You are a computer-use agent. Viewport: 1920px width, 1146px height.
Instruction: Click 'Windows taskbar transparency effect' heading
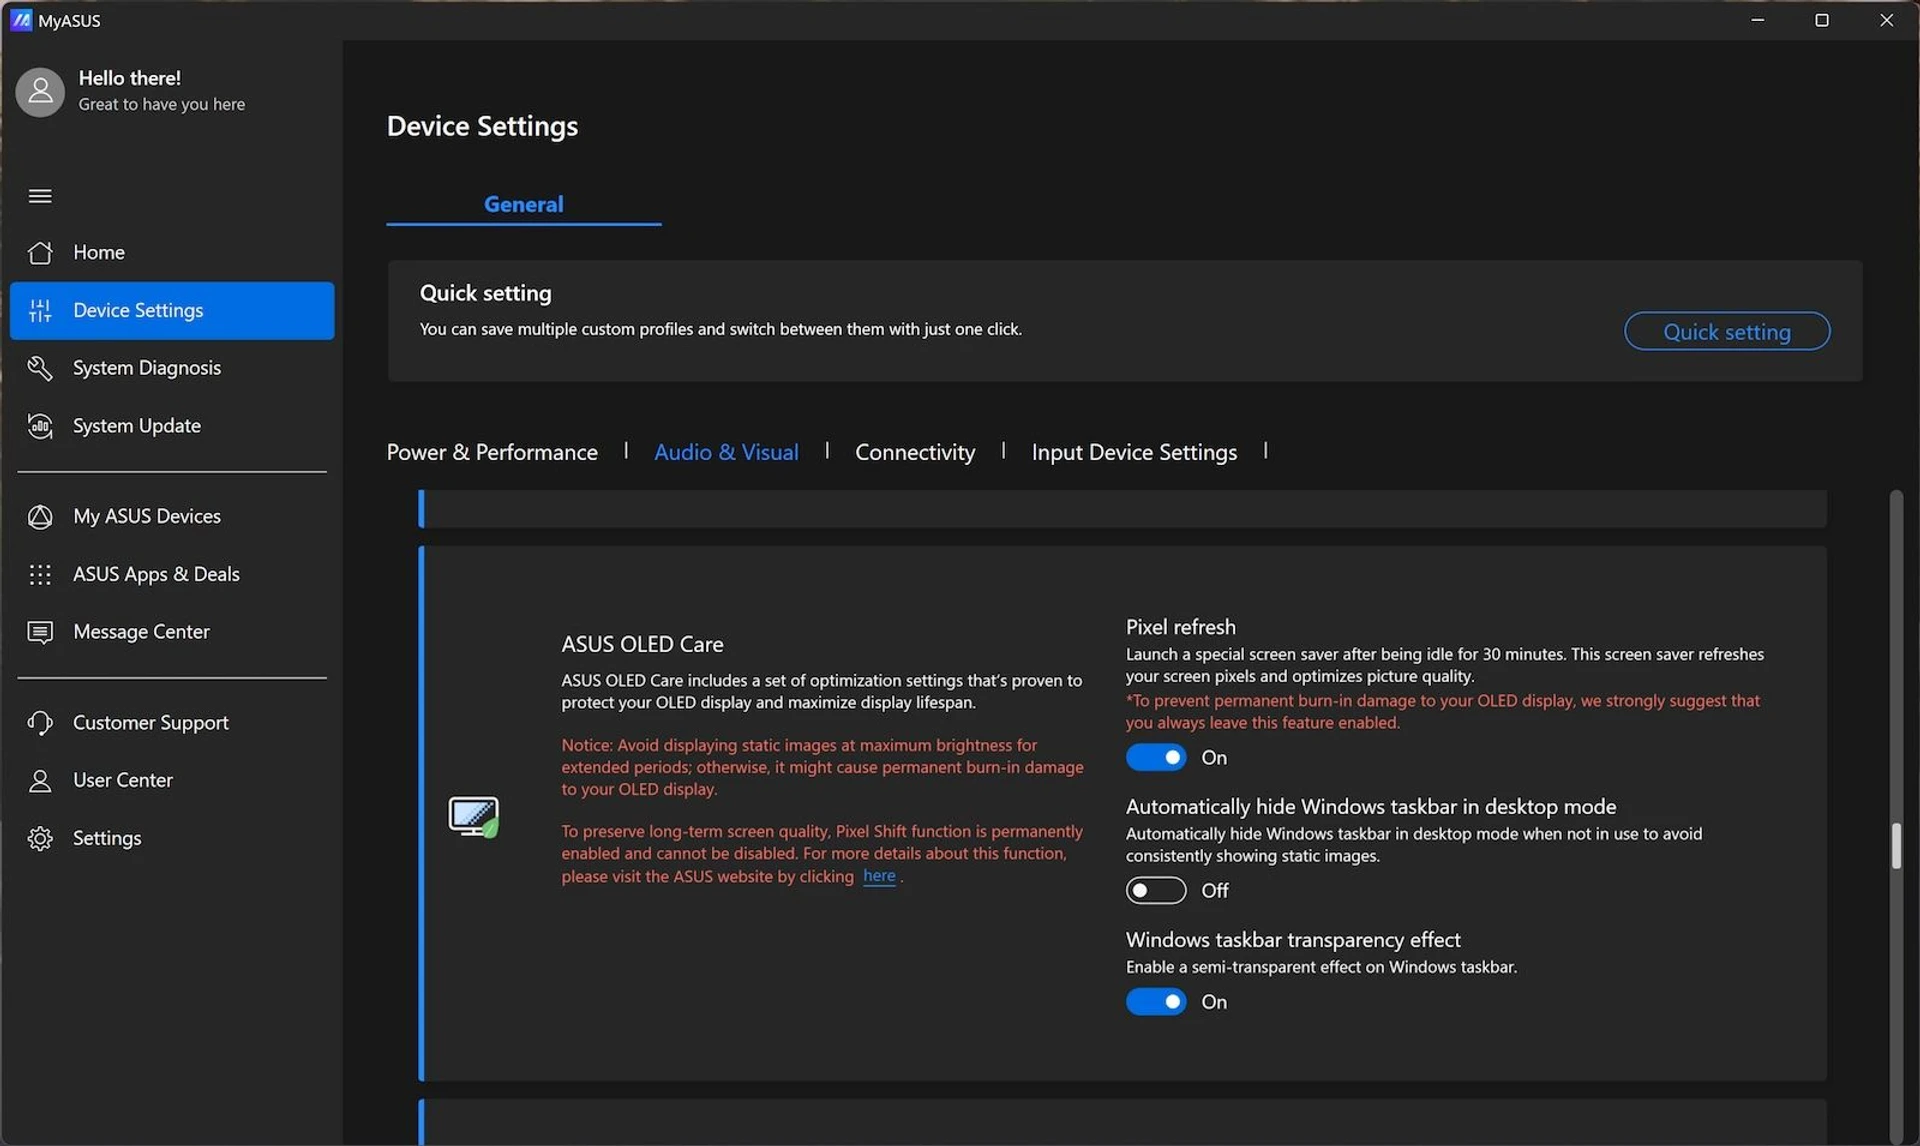(x=1293, y=940)
